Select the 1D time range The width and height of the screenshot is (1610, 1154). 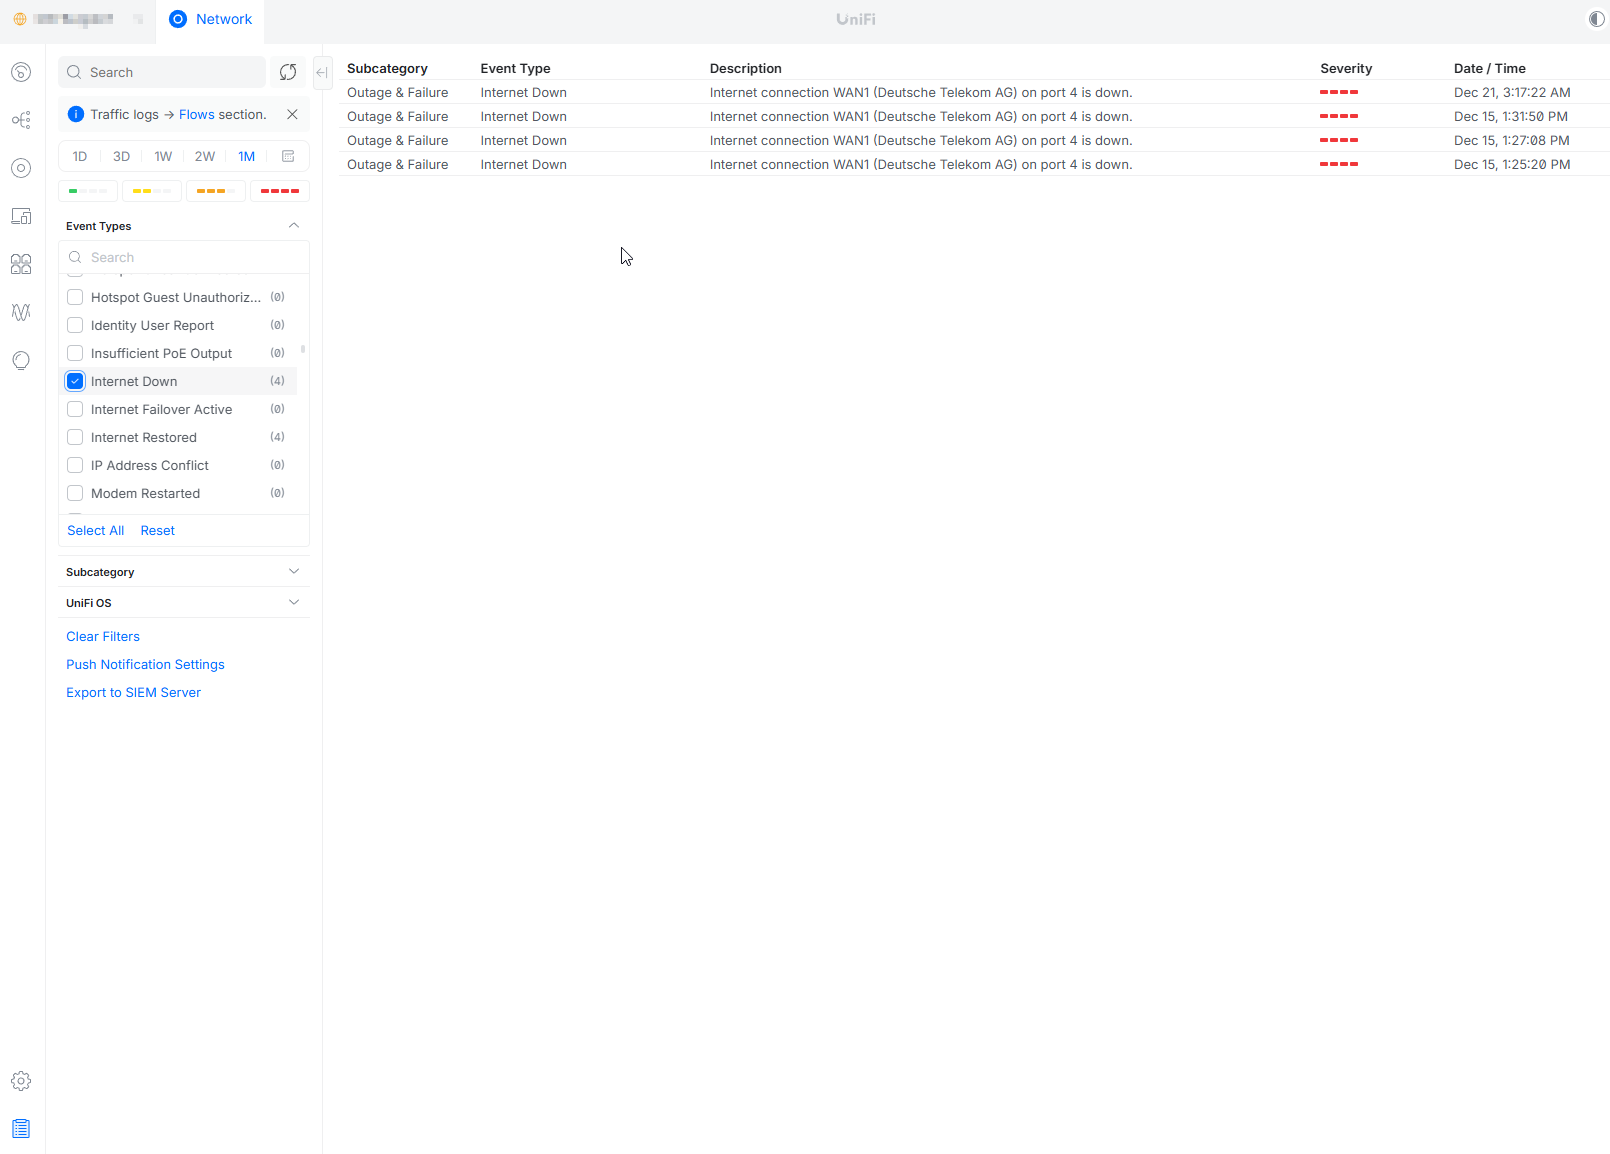[x=80, y=156]
